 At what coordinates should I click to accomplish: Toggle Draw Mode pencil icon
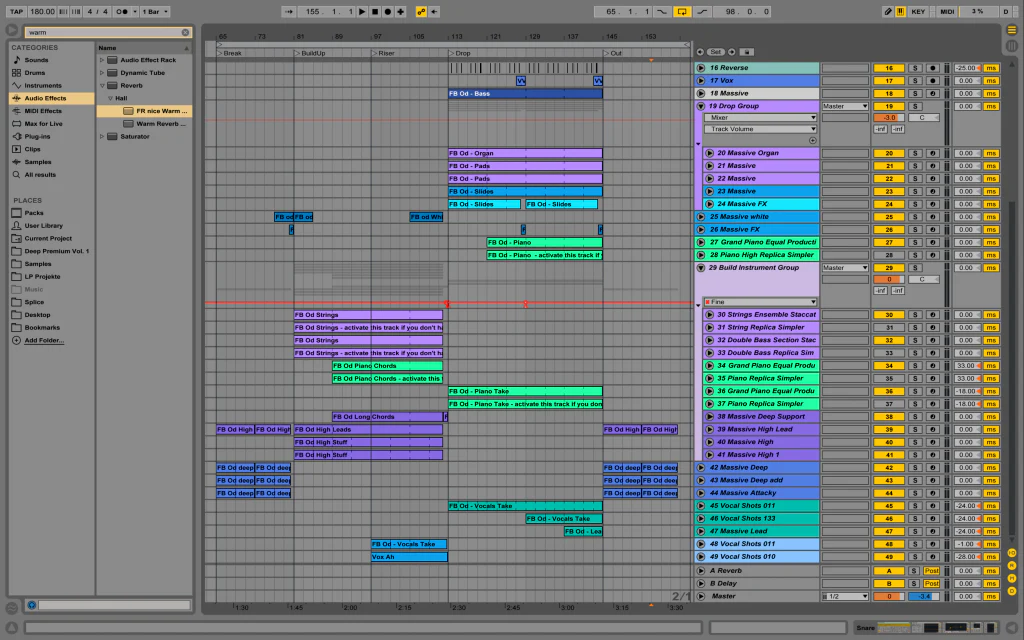coord(888,12)
